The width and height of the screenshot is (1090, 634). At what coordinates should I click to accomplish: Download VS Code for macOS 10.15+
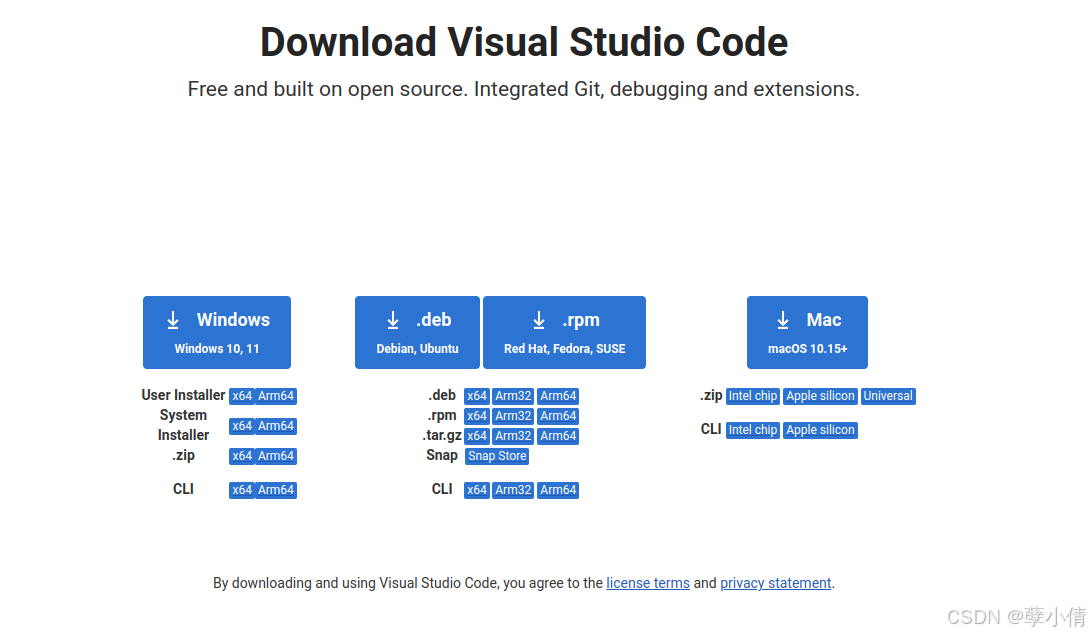(x=807, y=332)
